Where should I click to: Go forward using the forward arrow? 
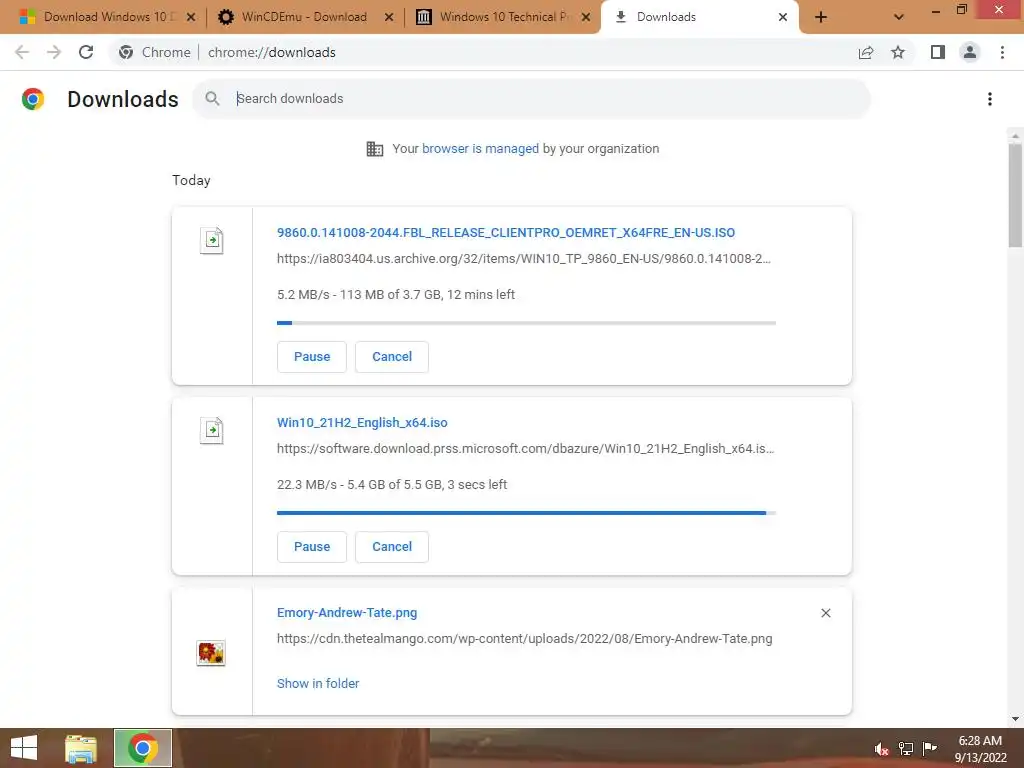coord(54,52)
